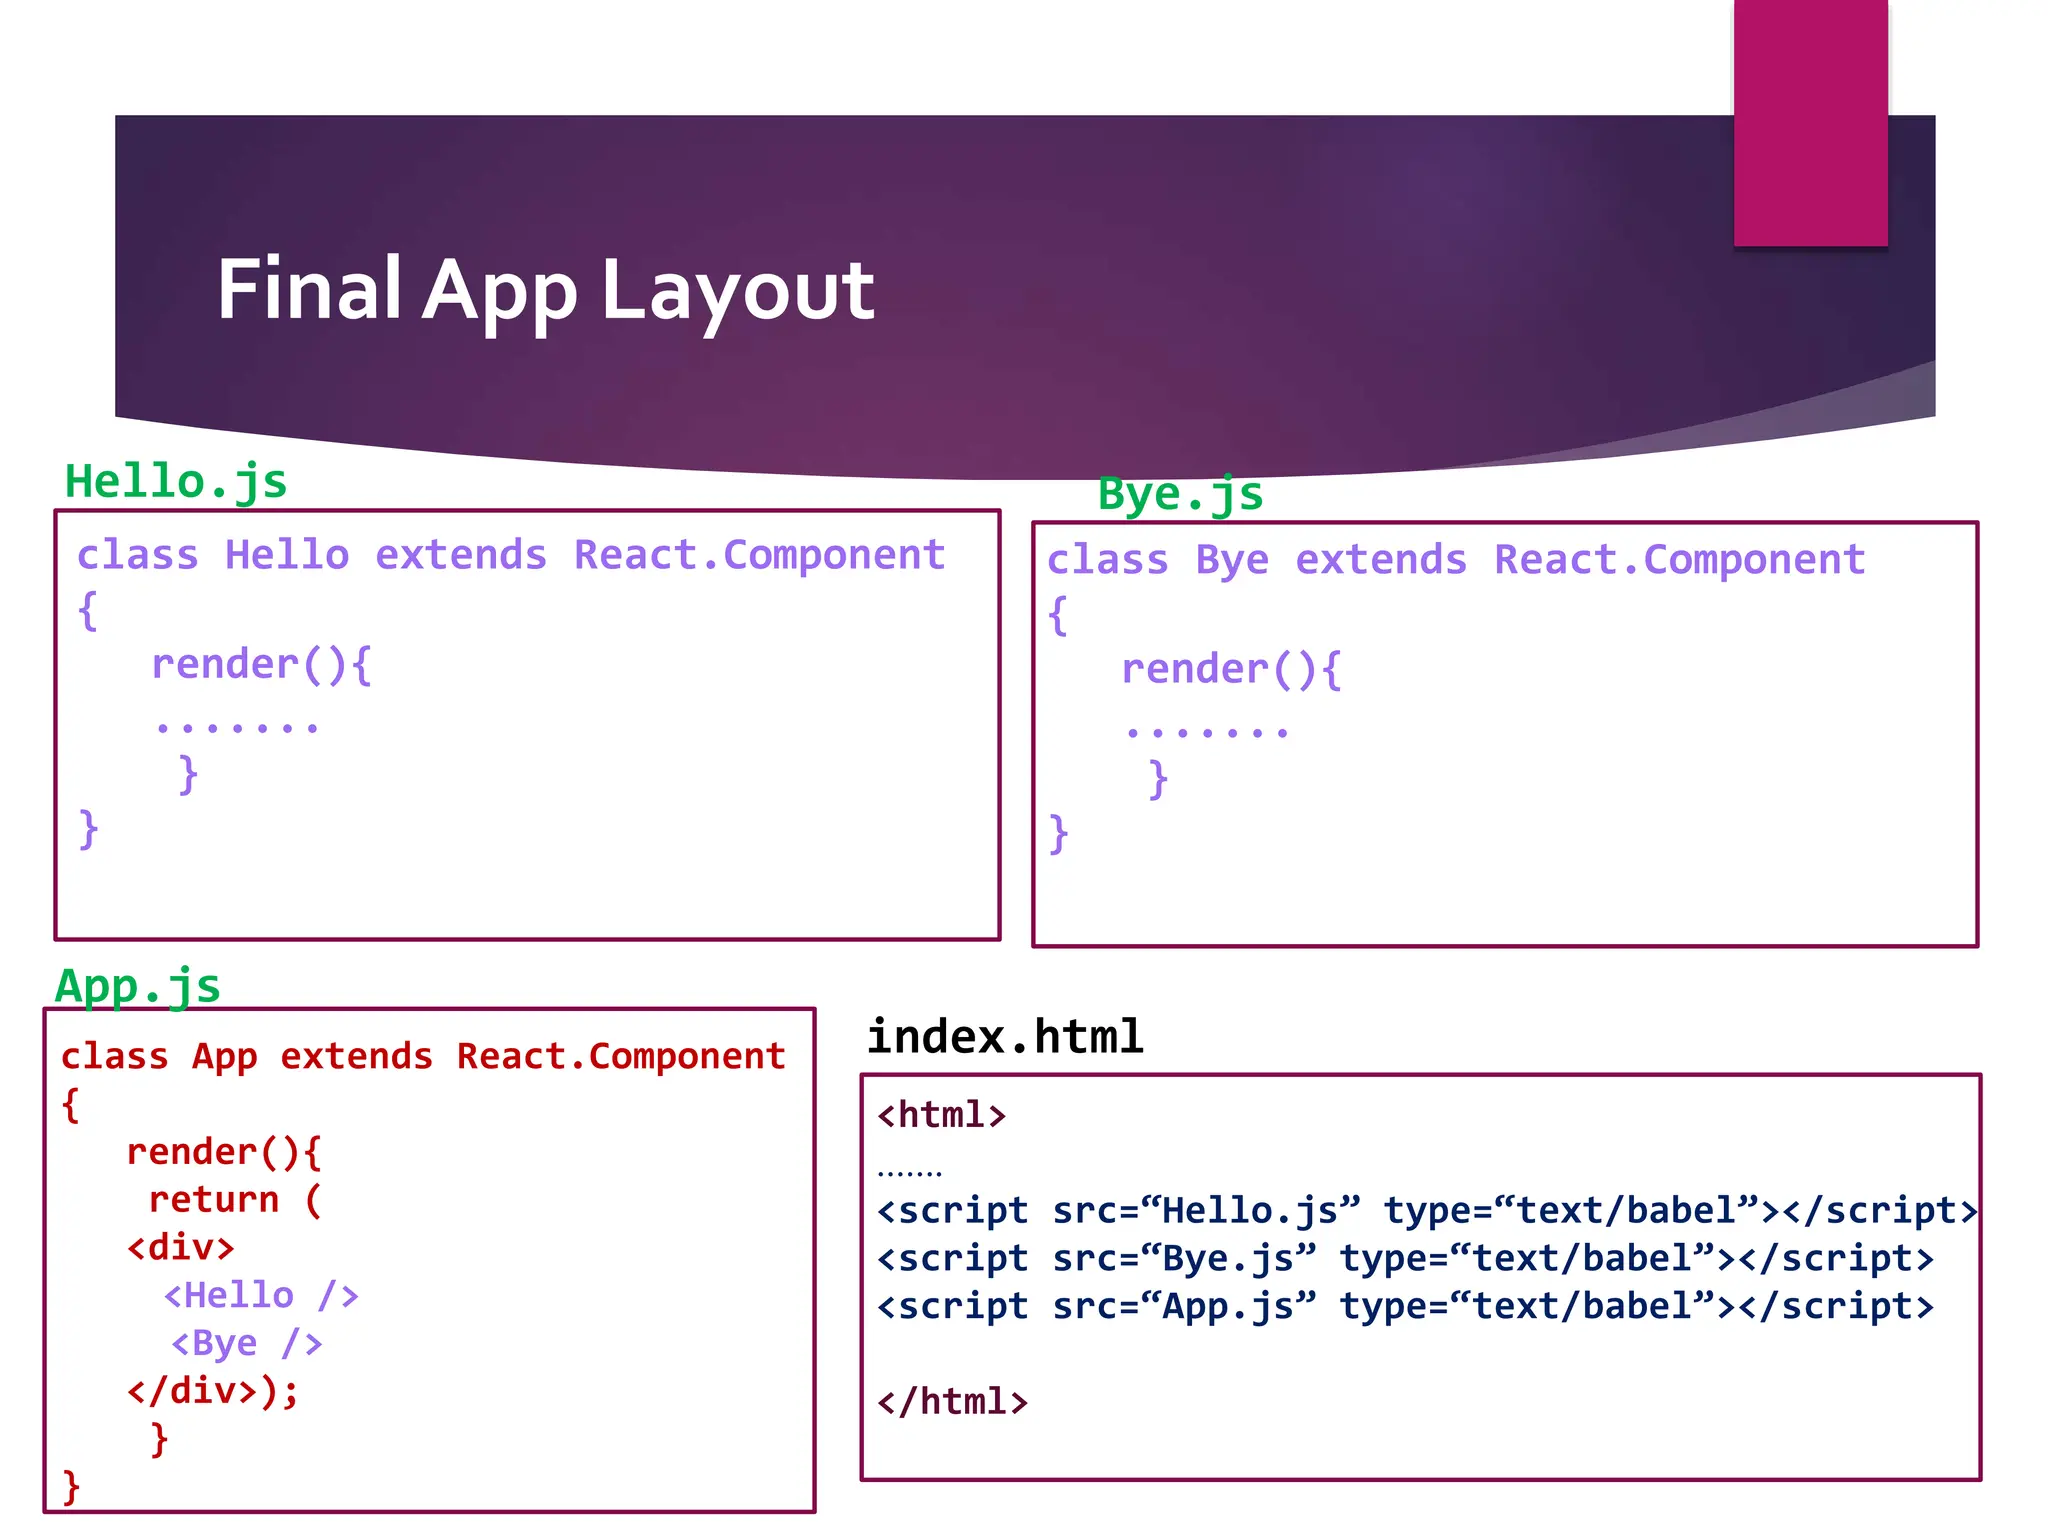Click 'render(){' in the Hello.js box

click(262, 665)
